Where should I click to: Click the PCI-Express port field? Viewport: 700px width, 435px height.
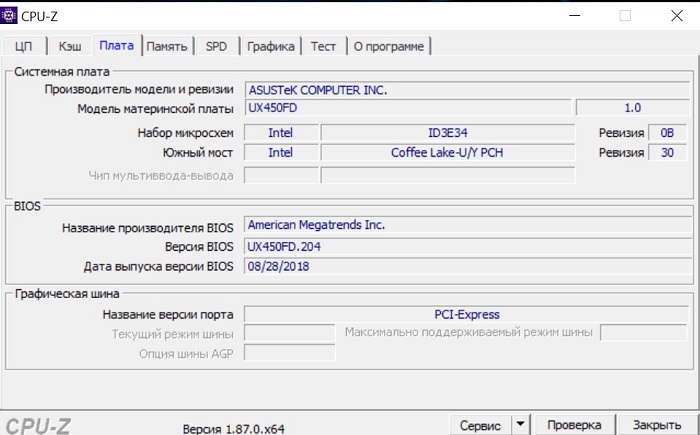(467, 314)
